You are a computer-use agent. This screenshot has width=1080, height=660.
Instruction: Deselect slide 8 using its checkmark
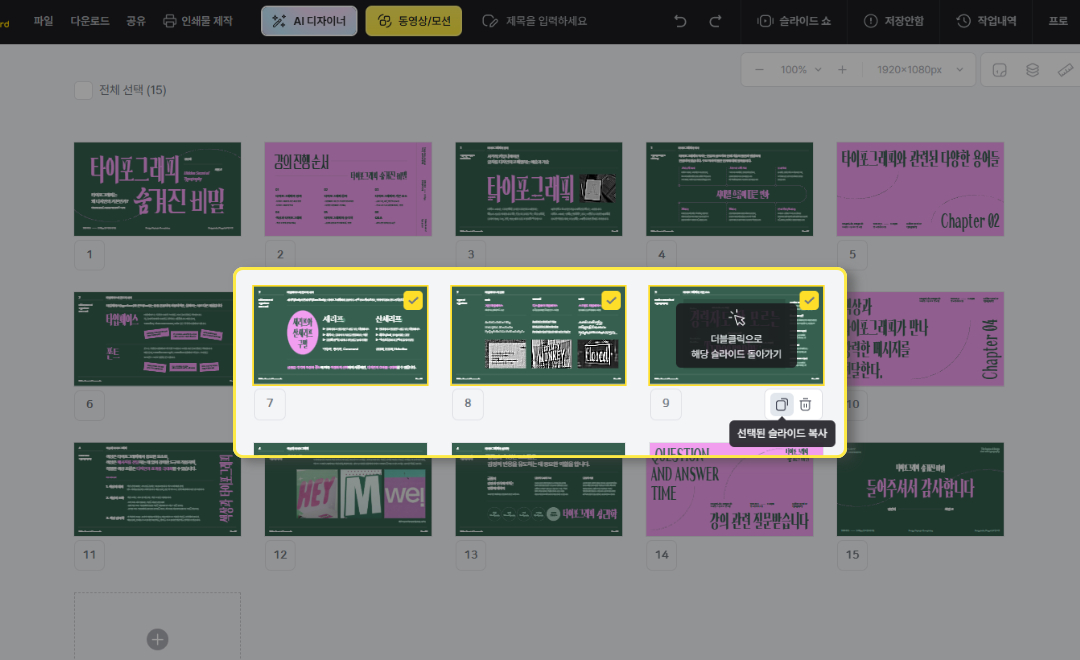(x=611, y=300)
